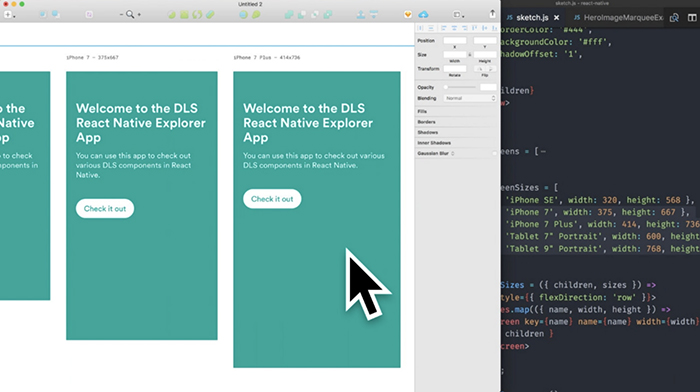Click Check it out on iPhone 7 artboard

[x=105, y=209]
